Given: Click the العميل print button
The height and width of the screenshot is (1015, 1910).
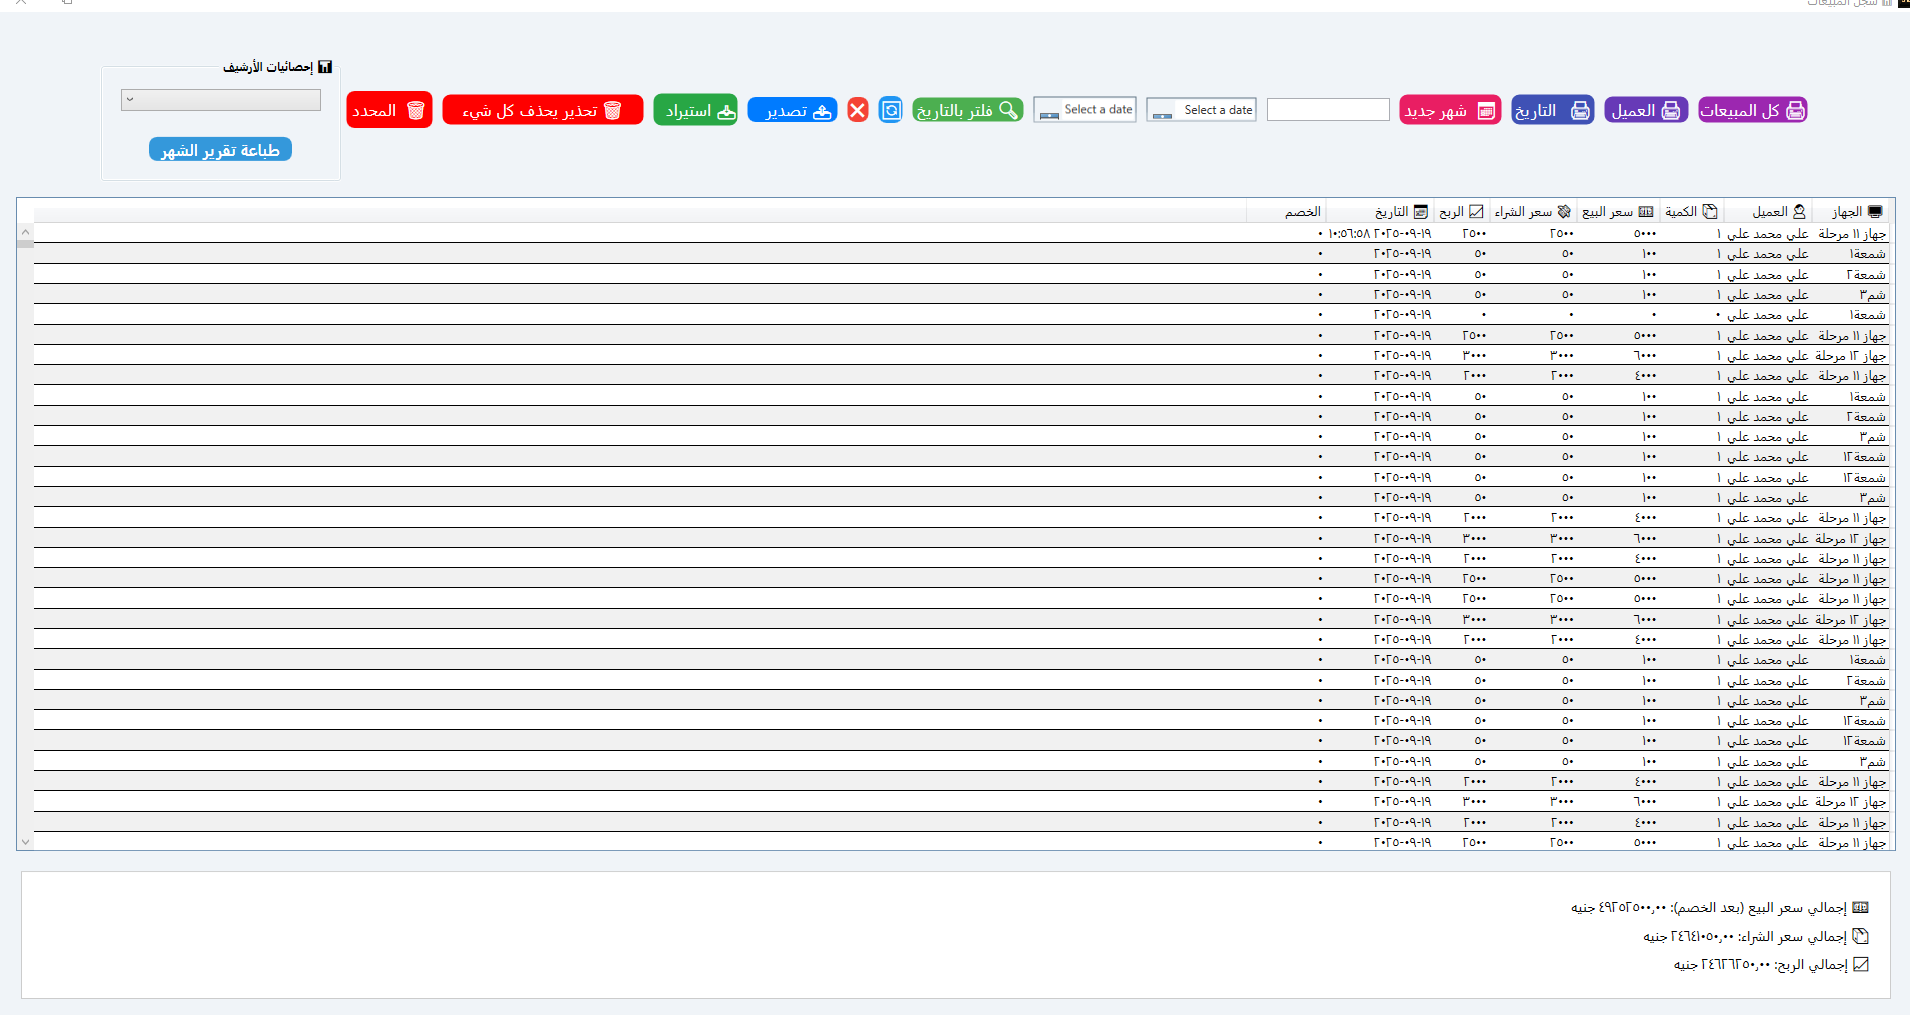Looking at the screenshot, I should point(1645,110).
